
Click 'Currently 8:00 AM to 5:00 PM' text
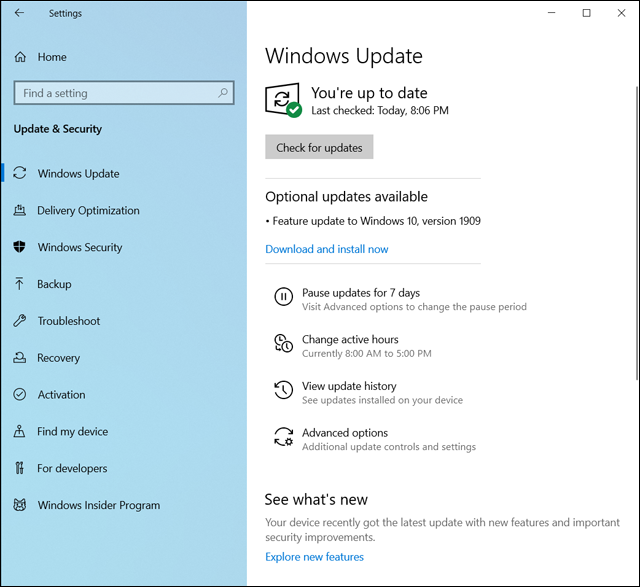click(x=367, y=354)
